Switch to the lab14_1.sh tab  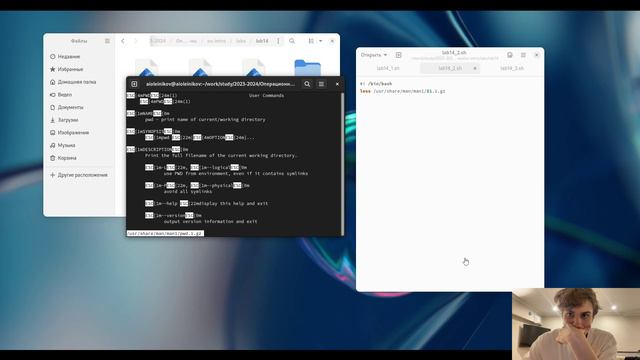[x=388, y=68]
